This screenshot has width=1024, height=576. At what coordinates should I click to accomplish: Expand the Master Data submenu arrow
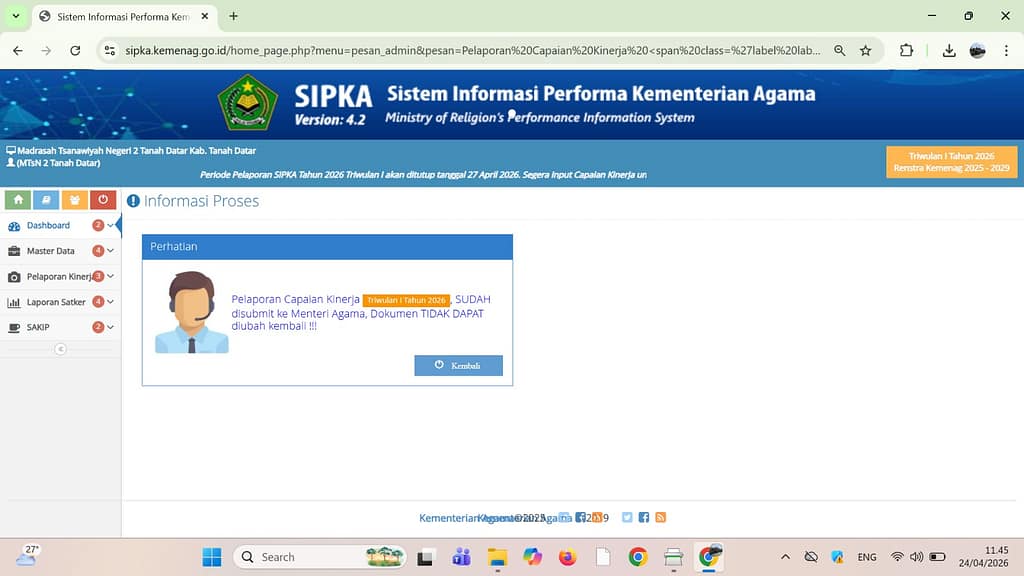[110, 251]
